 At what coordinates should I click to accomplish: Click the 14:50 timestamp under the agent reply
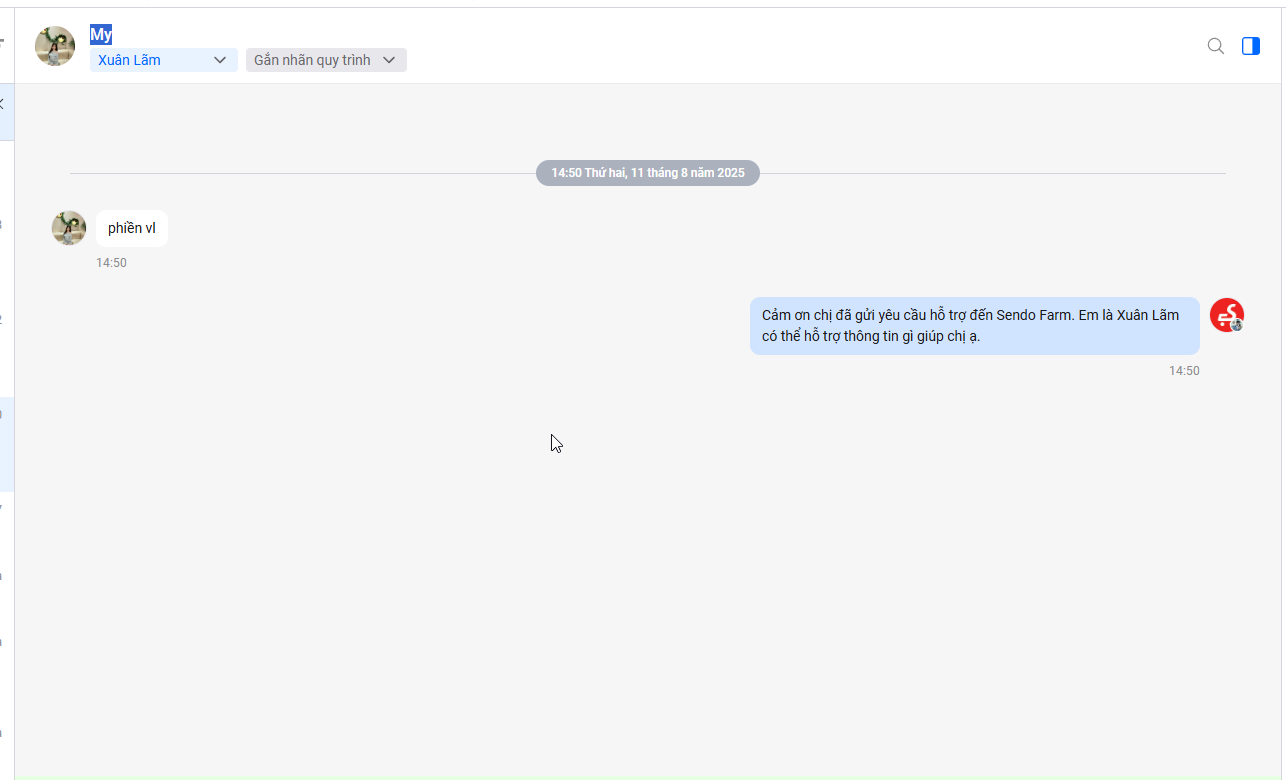(x=1184, y=371)
